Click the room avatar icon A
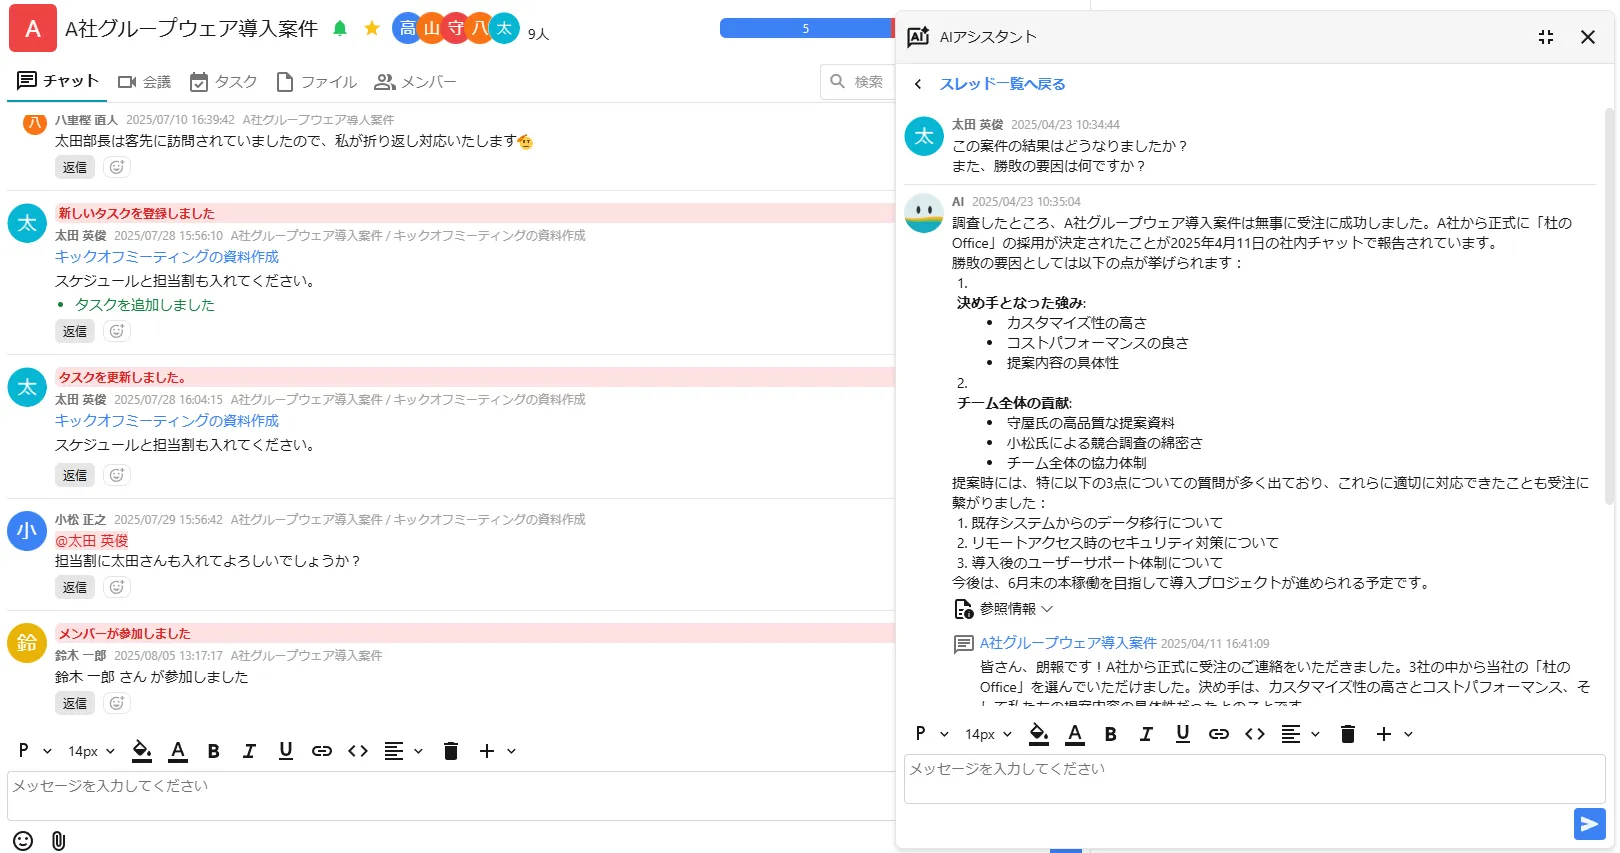The height and width of the screenshot is (853, 1620). (x=33, y=29)
